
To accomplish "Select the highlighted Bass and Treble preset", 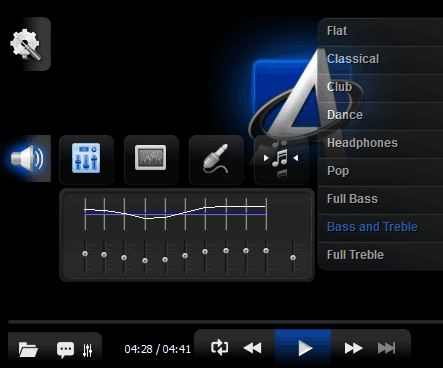I will [381, 227].
